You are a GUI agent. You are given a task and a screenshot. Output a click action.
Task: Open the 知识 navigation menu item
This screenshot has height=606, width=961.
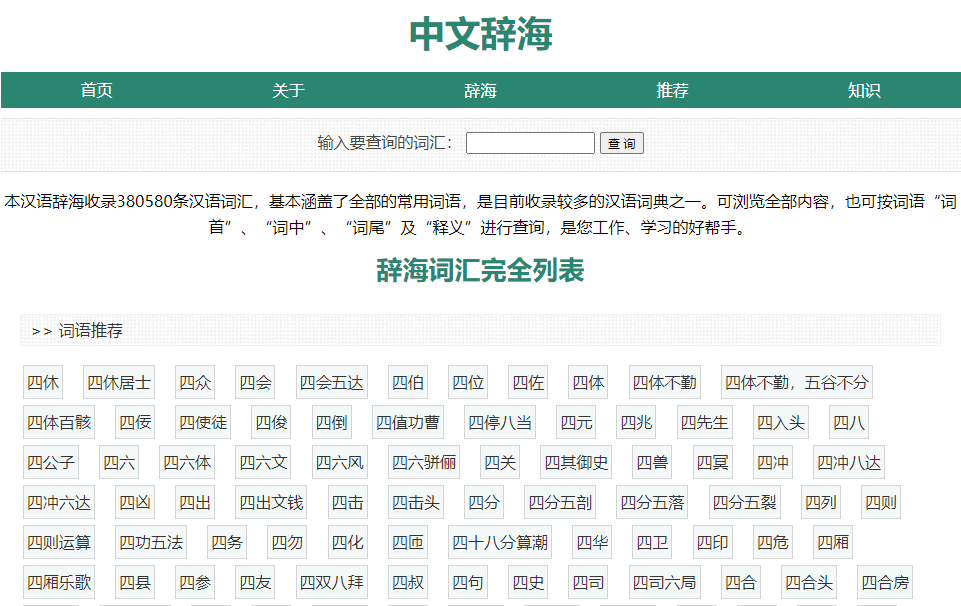(x=864, y=90)
